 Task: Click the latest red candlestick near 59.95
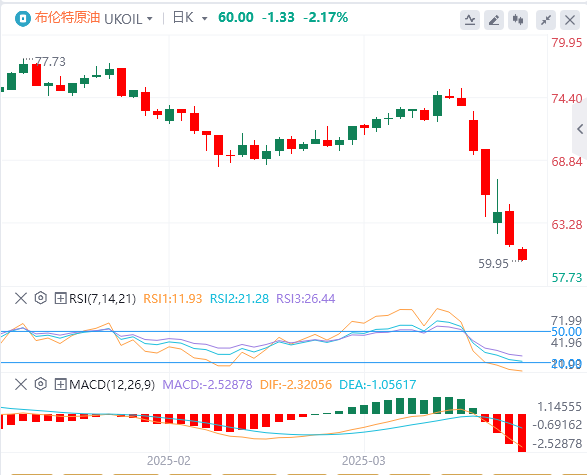click(x=522, y=254)
